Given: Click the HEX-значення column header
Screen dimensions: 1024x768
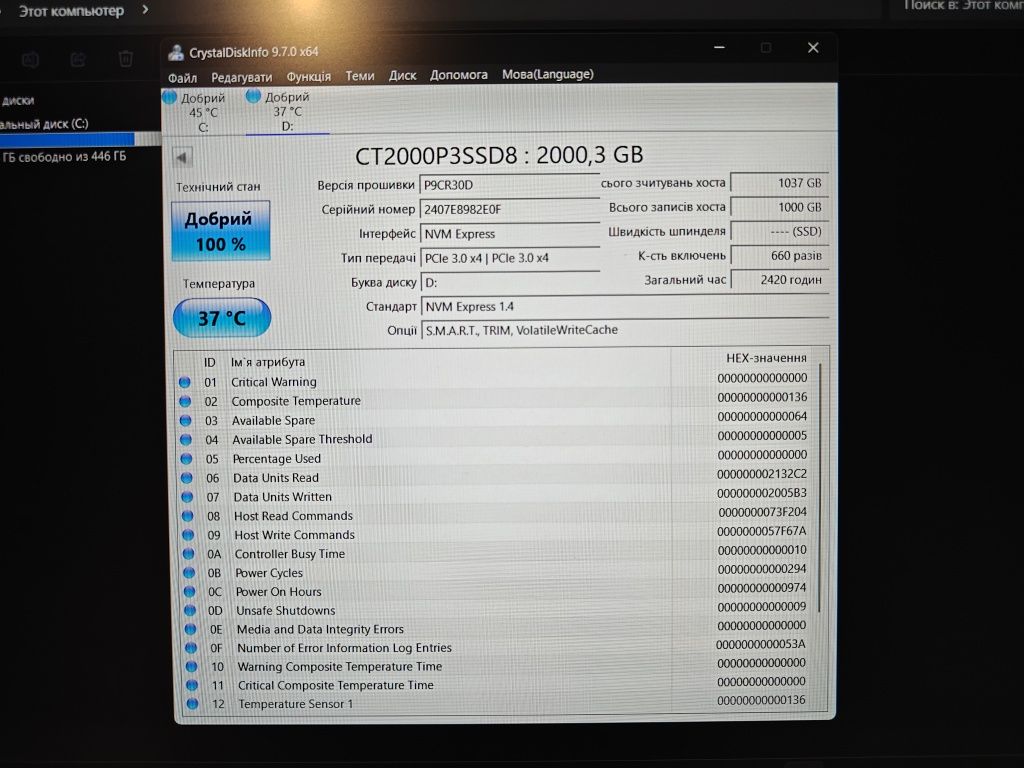Looking at the screenshot, I should pyautogui.click(x=766, y=358).
